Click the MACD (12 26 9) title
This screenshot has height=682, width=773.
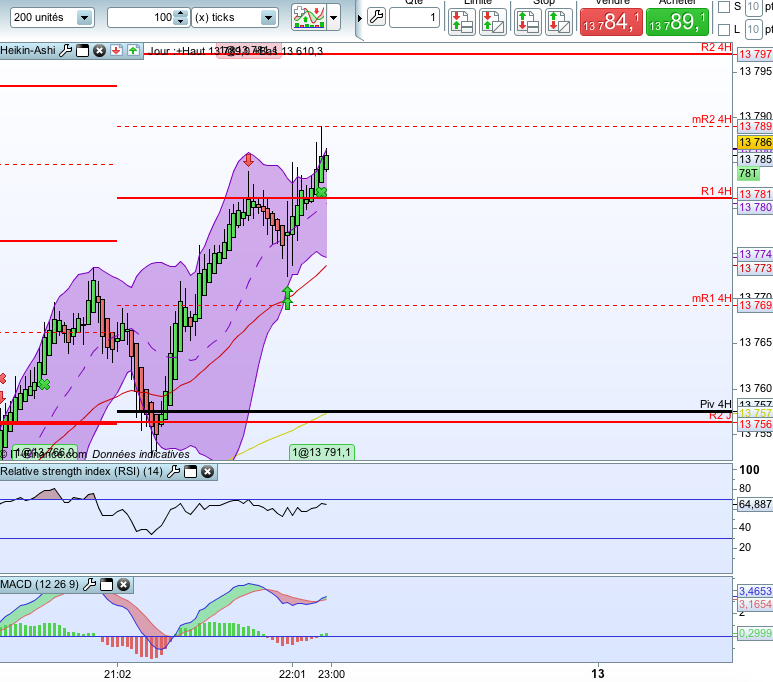tap(39, 584)
